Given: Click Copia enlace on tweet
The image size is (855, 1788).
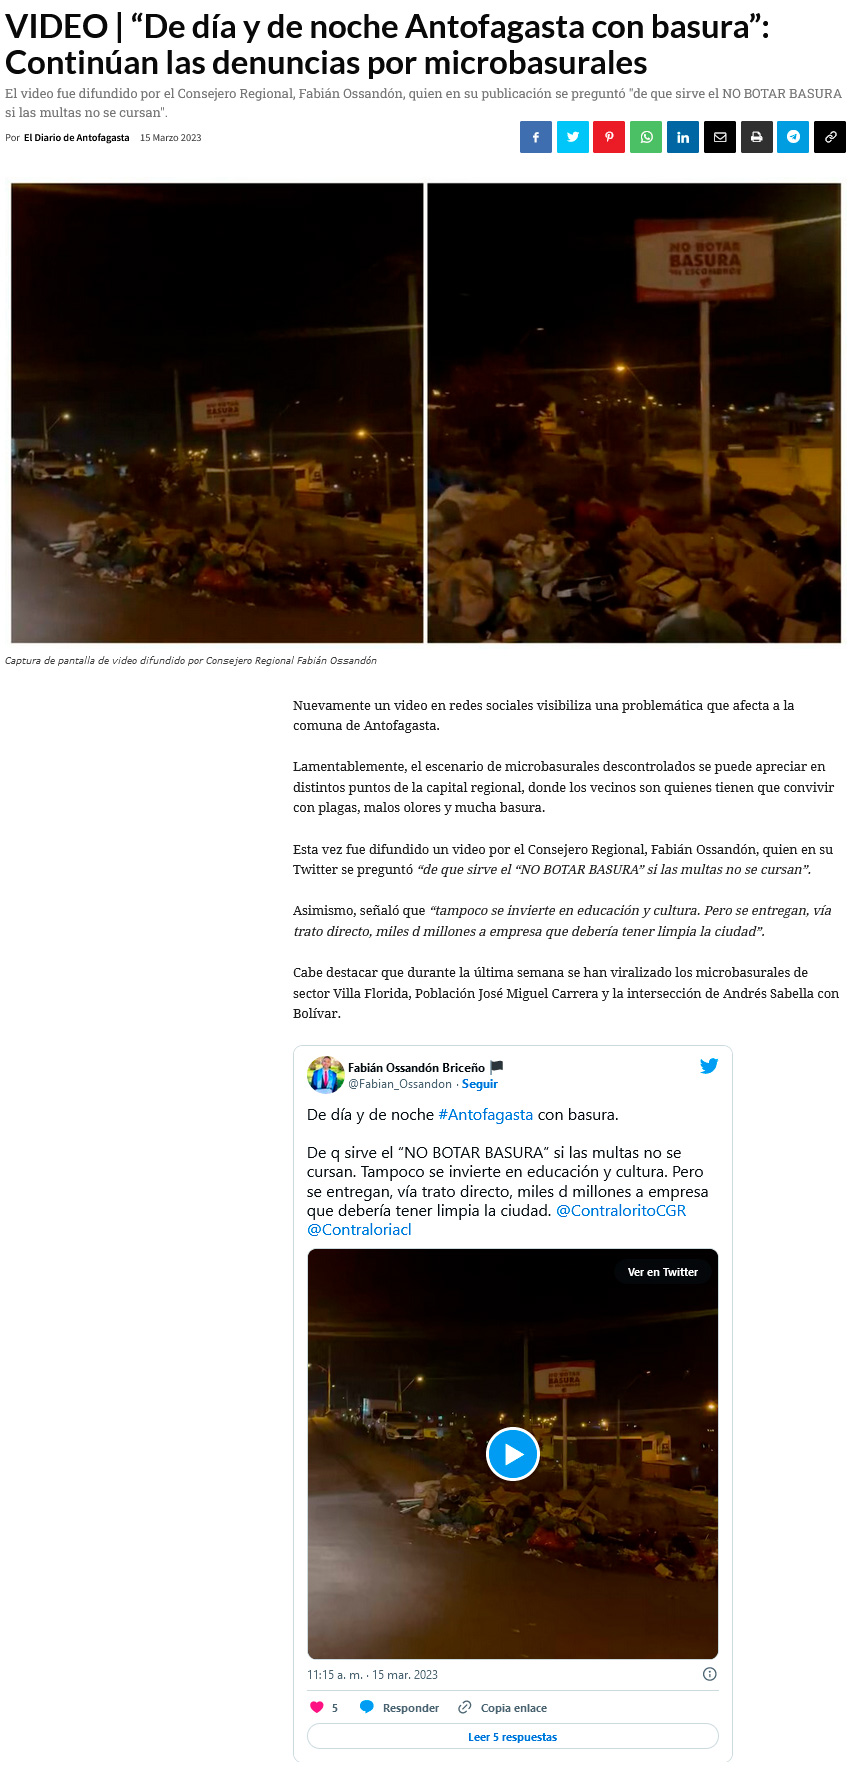Looking at the screenshot, I should [502, 1708].
